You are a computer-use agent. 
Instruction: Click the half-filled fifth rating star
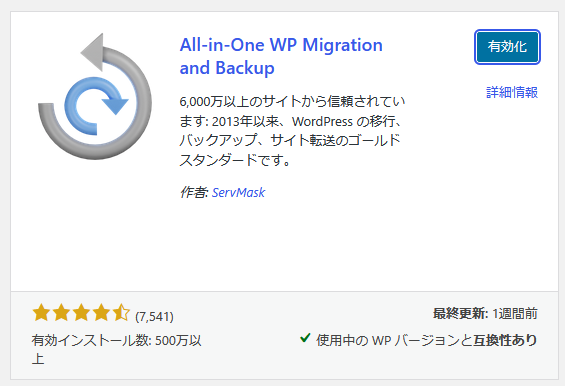coord(121,312)
